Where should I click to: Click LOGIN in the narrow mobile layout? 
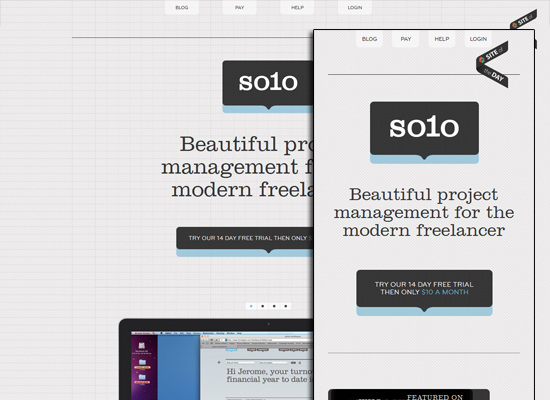coord(478,39)
